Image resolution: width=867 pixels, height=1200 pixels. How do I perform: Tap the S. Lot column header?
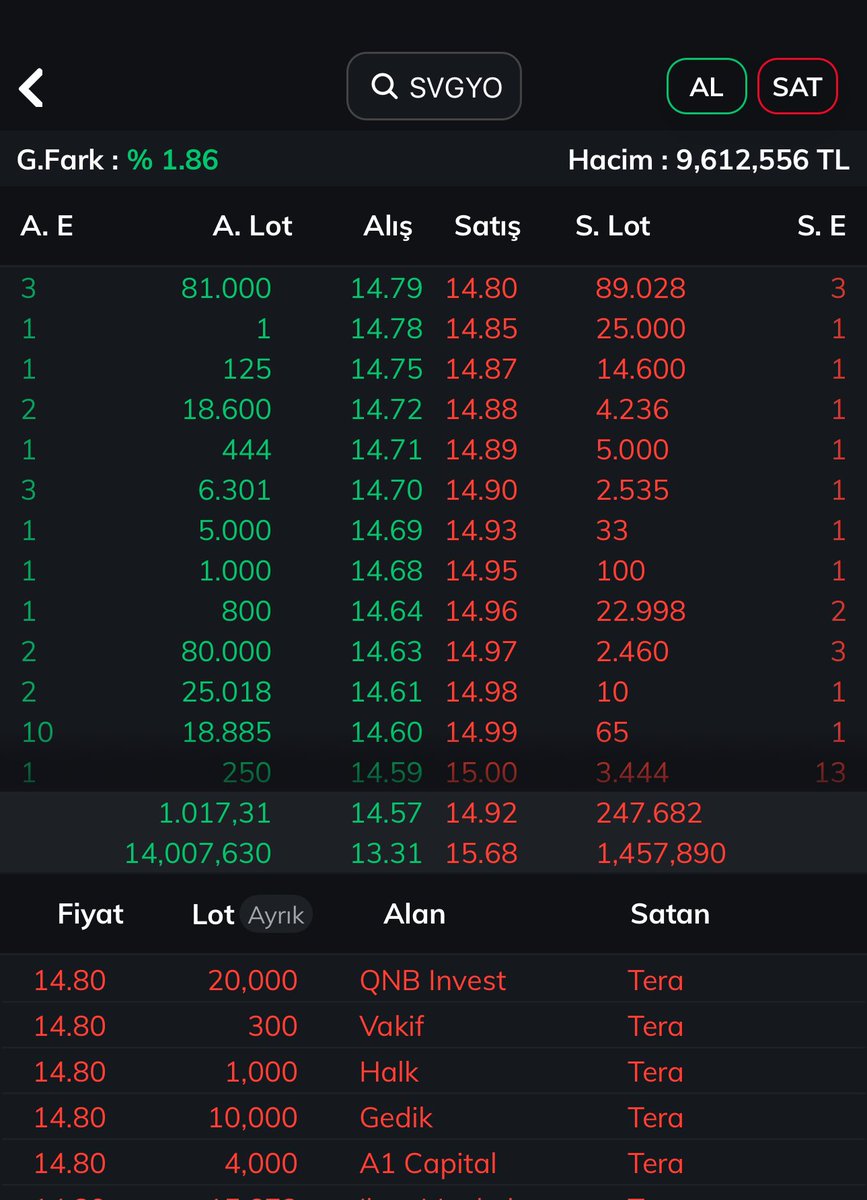(613, 226)
